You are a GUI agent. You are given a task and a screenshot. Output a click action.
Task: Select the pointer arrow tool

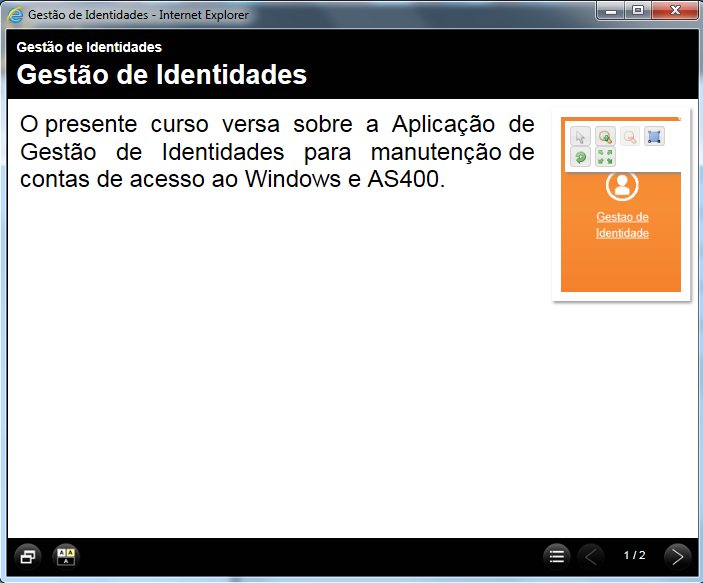(x=580, y=136)
